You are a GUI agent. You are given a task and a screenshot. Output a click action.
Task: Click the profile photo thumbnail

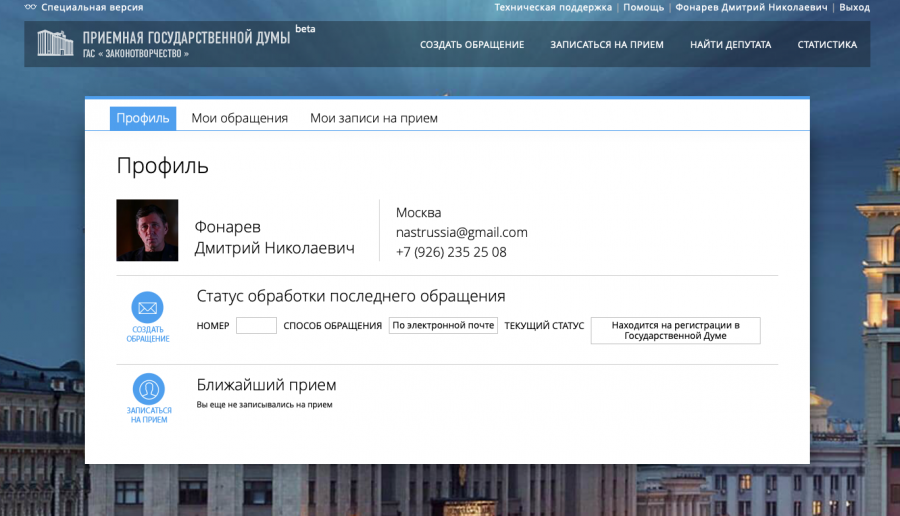point(147,230)
